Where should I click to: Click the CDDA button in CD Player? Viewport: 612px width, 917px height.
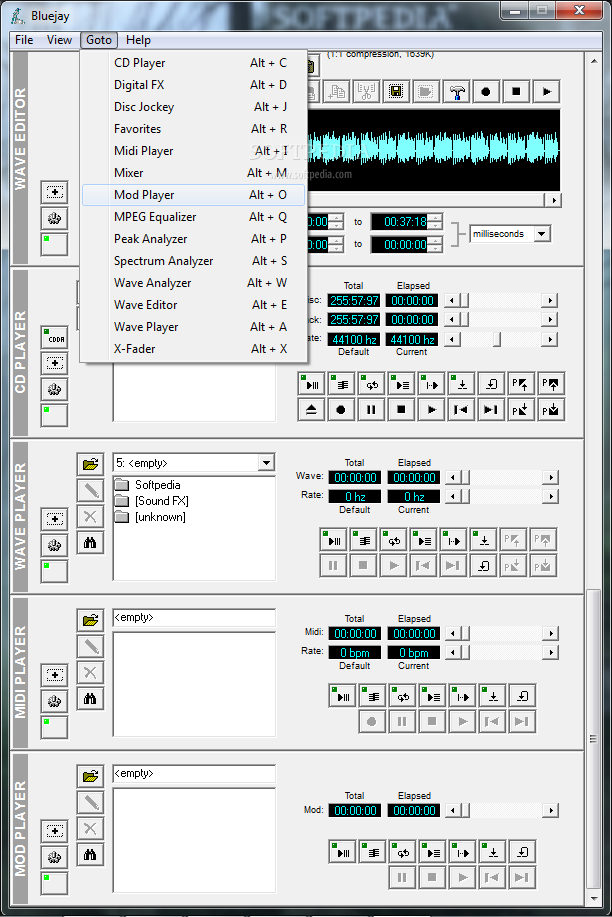[54, 339]
